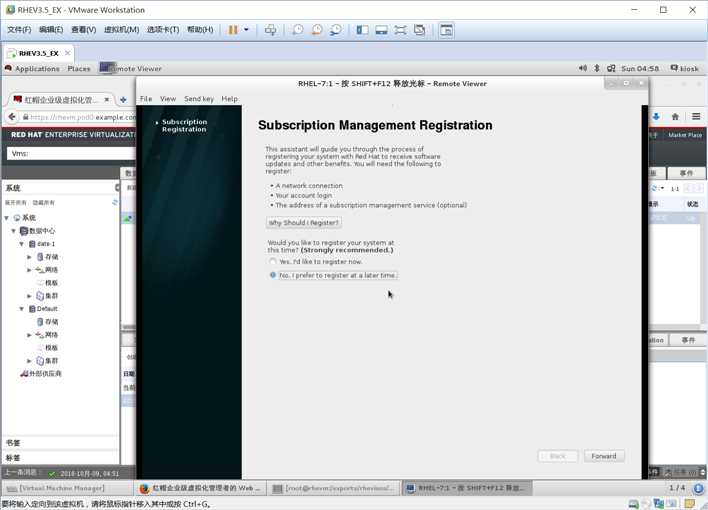
Task: Select Yes, I'd like to register now
Action: 273,262
